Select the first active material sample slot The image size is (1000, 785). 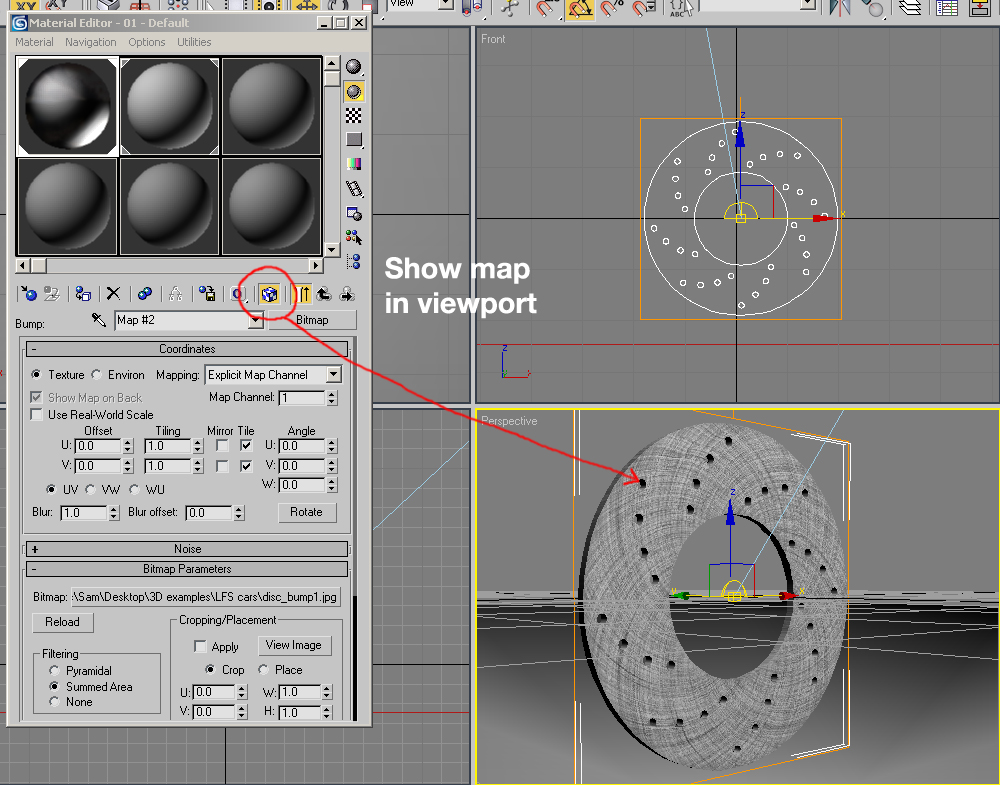point(67,106)
